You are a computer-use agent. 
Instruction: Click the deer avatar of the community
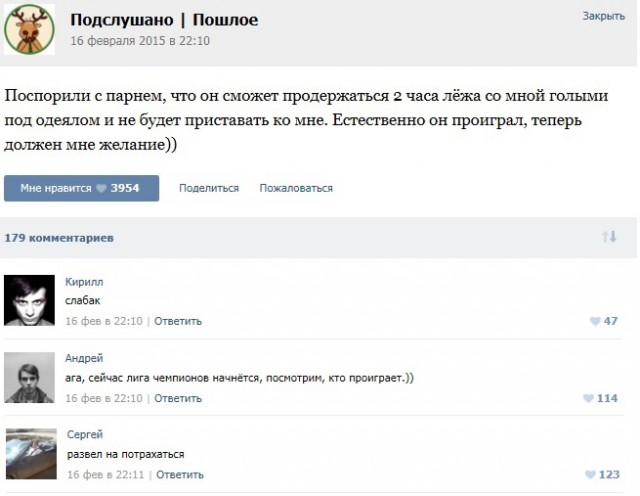click(x=31, y=31)
